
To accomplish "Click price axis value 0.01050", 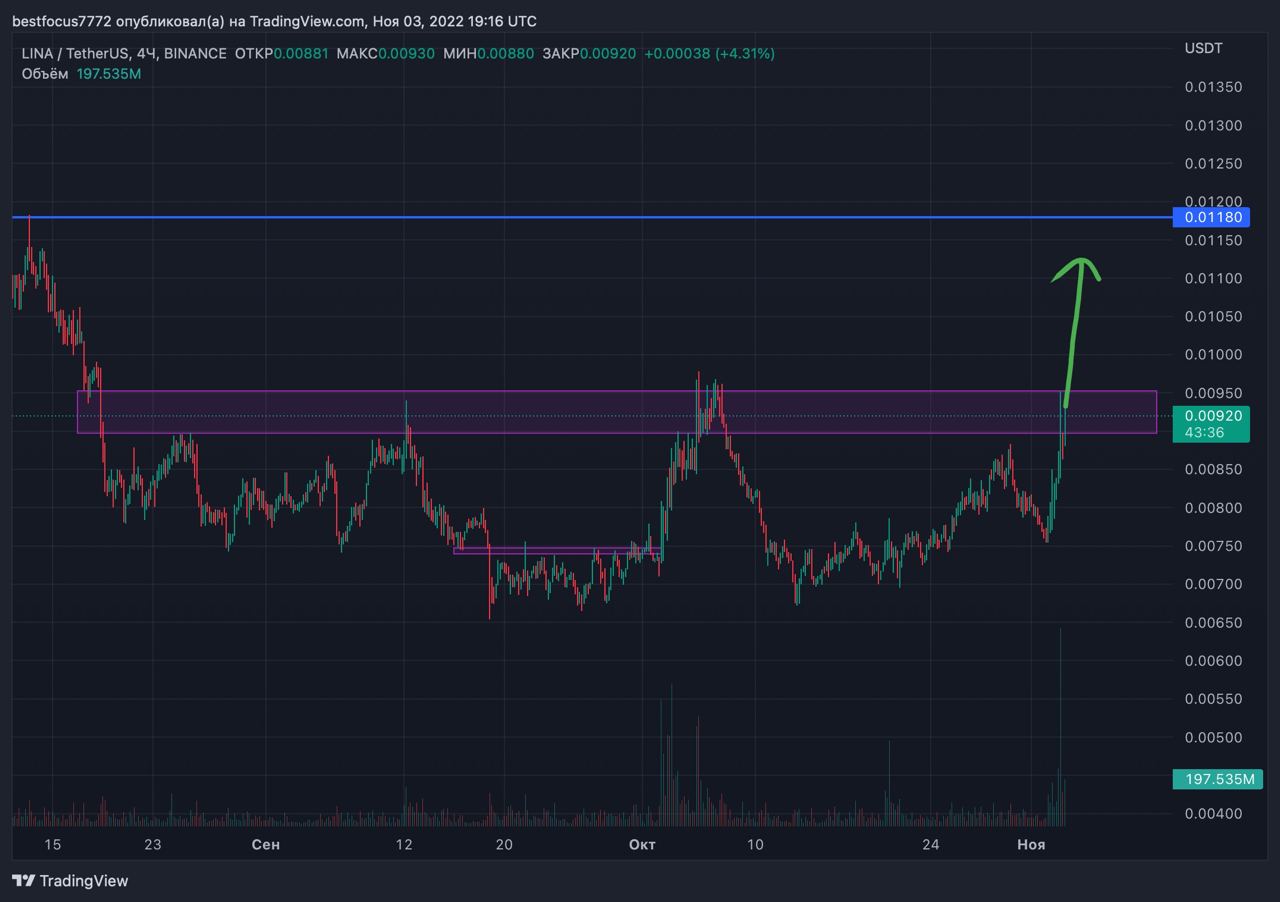I will [x=1213, y=316].
